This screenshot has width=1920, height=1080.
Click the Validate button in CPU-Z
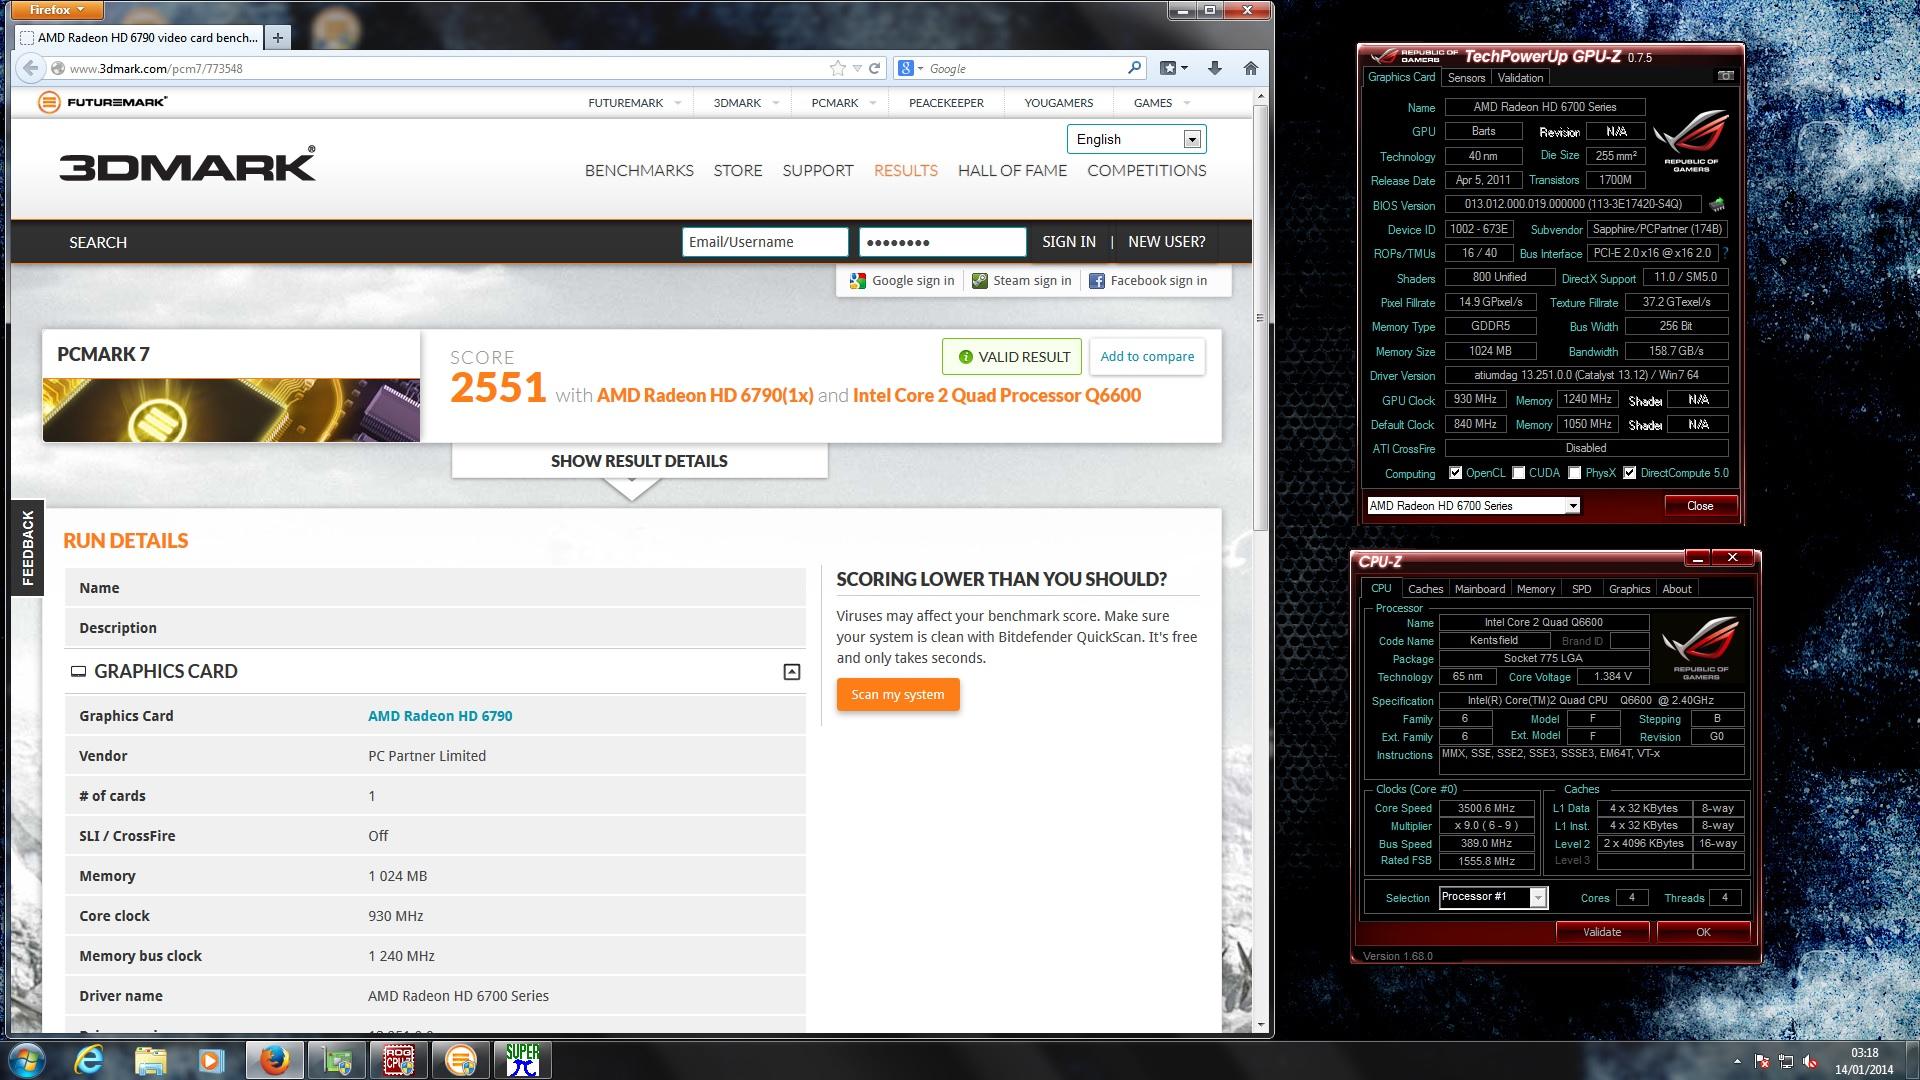(1602, 932)
